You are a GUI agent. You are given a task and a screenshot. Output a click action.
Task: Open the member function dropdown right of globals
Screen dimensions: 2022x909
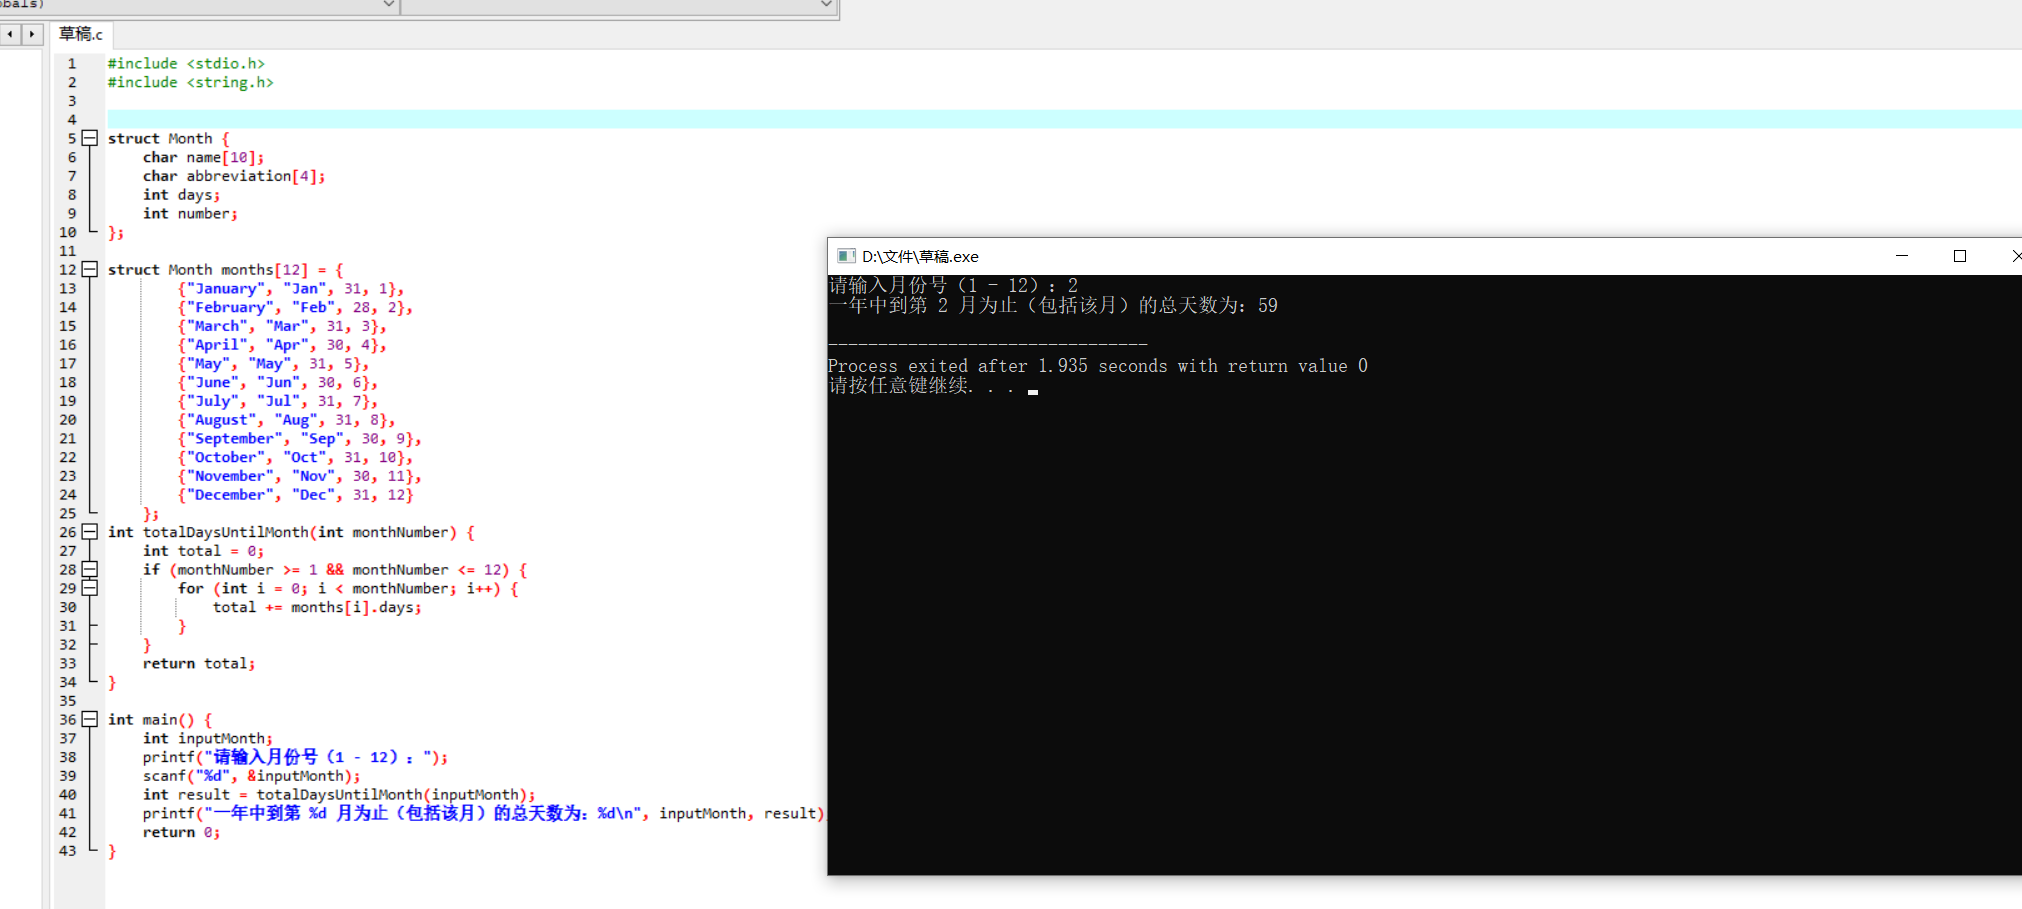tap(826, 5)
